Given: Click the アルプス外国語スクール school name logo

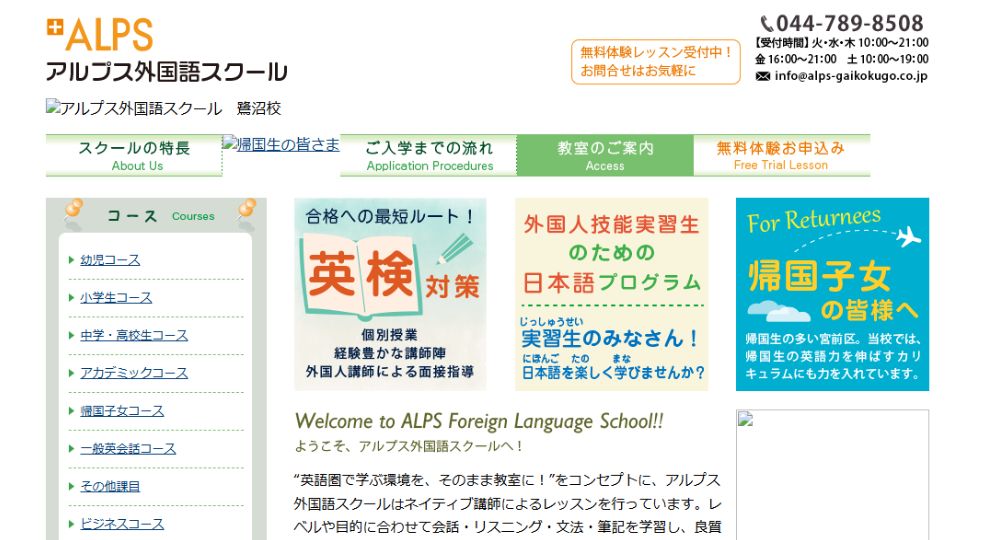Looking at the screenshot, I should tap(166, 71).
